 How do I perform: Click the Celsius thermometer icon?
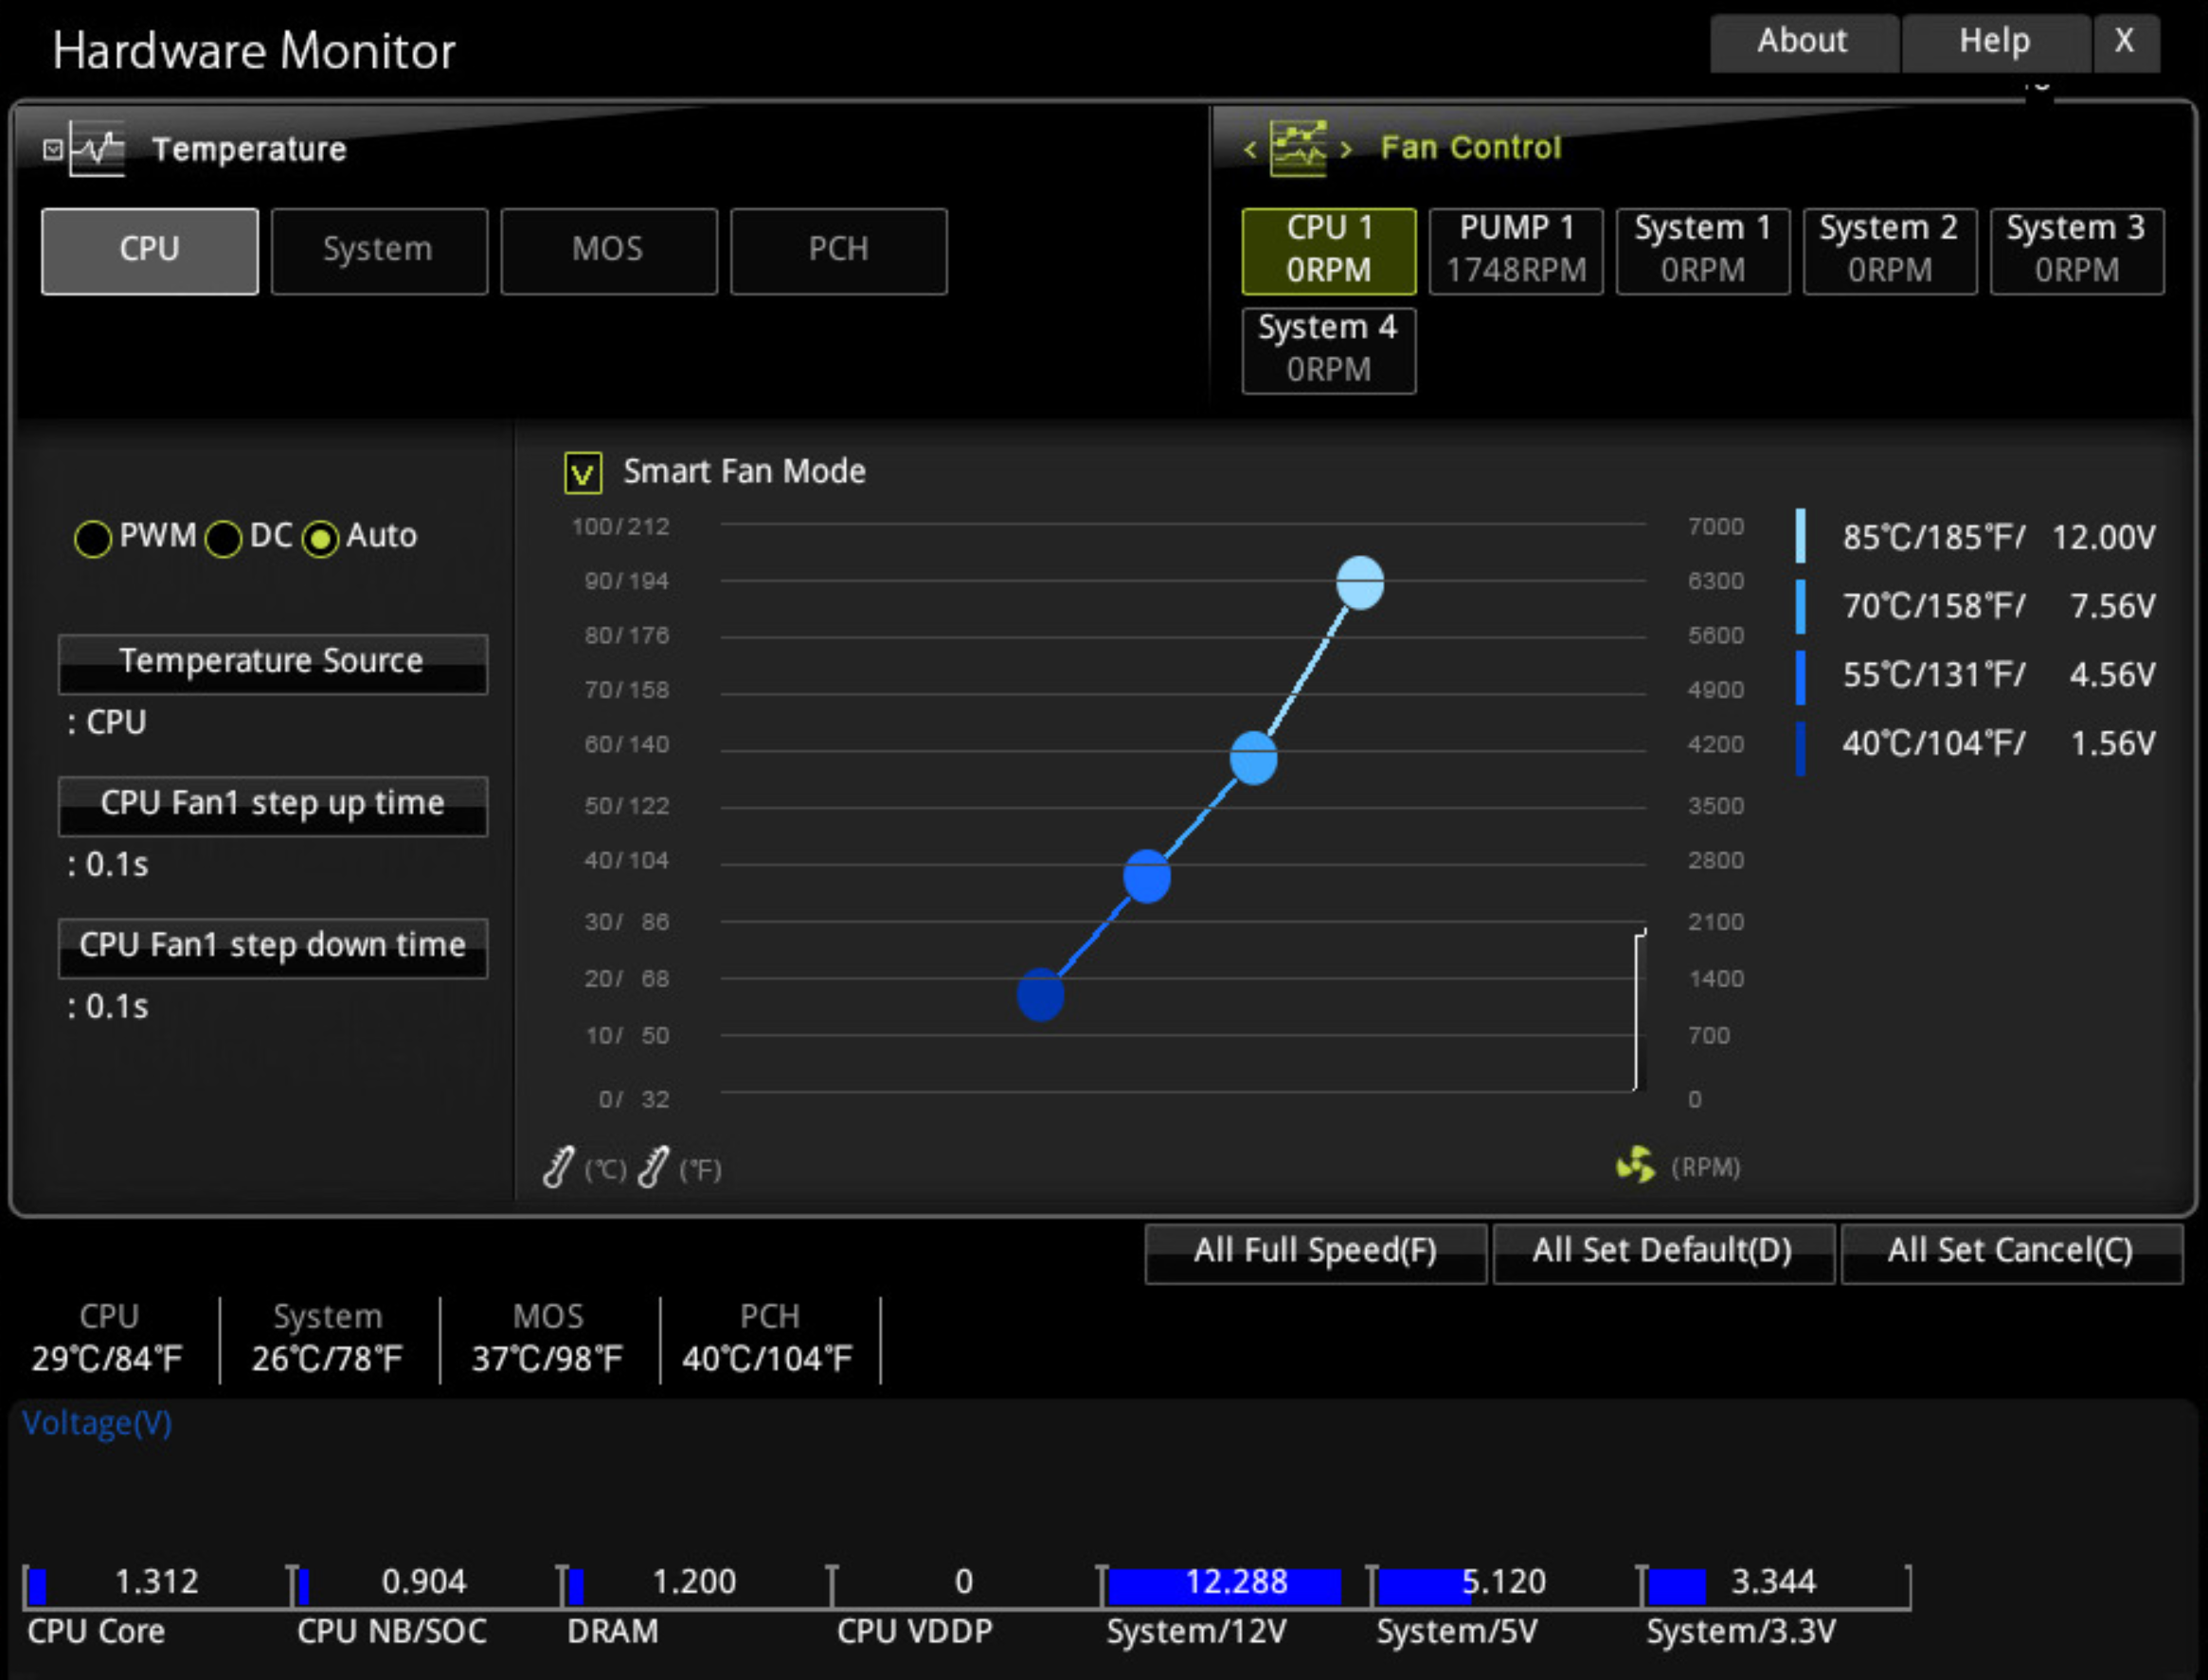coord(558,1167)
